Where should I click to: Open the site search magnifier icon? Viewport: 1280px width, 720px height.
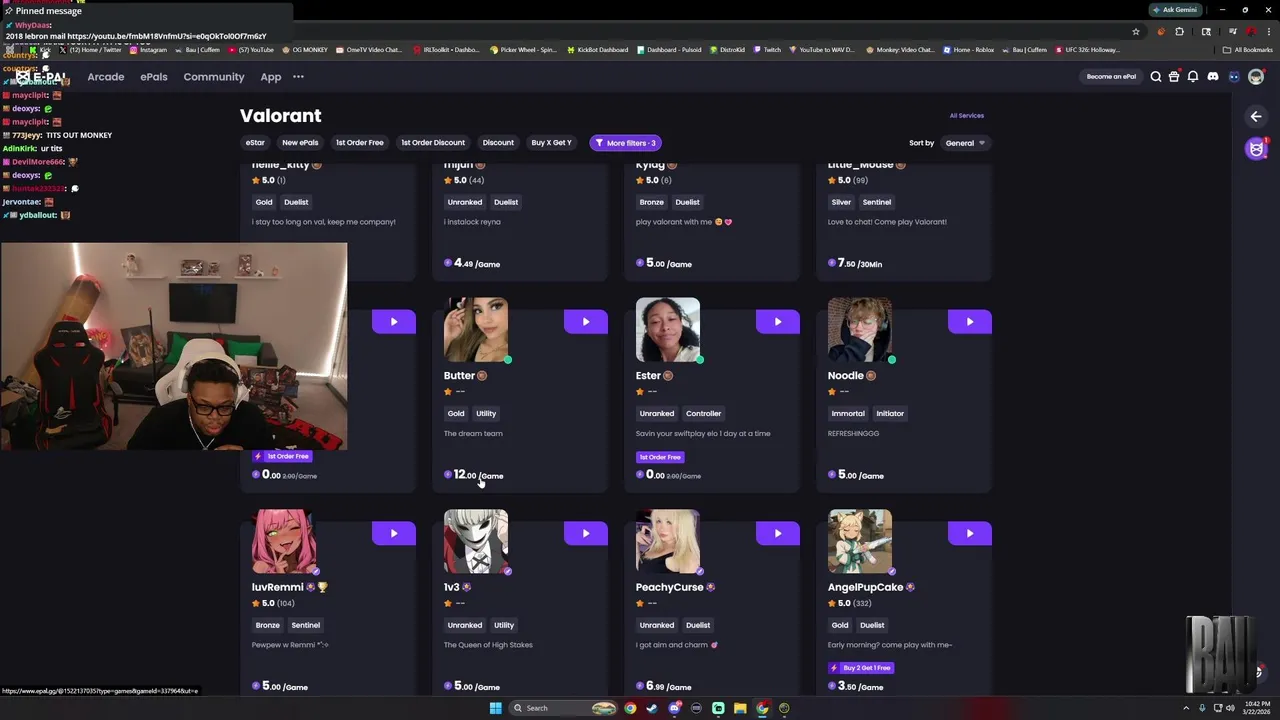point(1155,77)
